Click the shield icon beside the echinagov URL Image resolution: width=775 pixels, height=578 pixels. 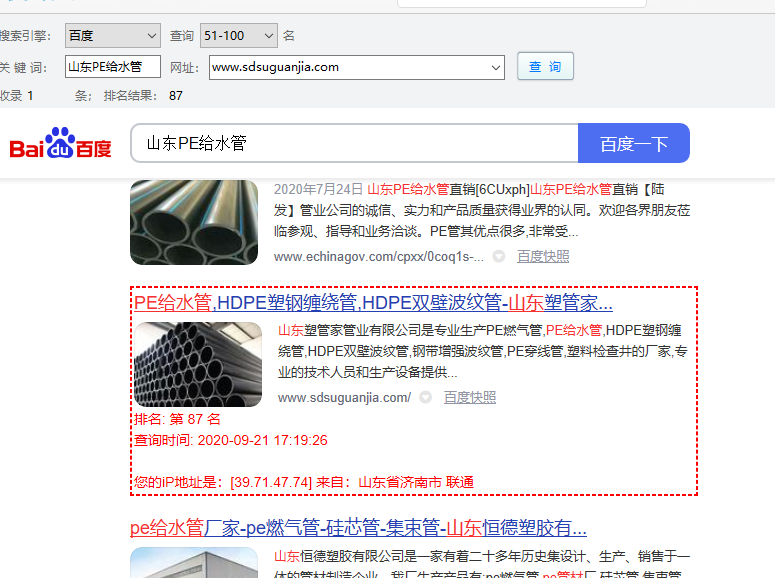[x=499, y=256]
